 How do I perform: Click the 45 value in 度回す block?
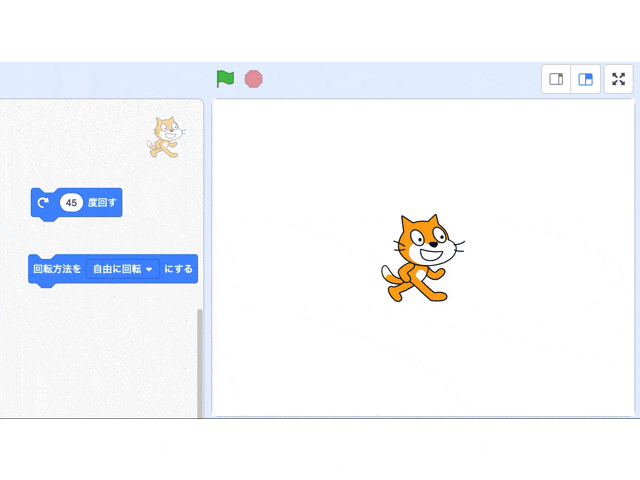pyautogui.click(x=71, y=202)
